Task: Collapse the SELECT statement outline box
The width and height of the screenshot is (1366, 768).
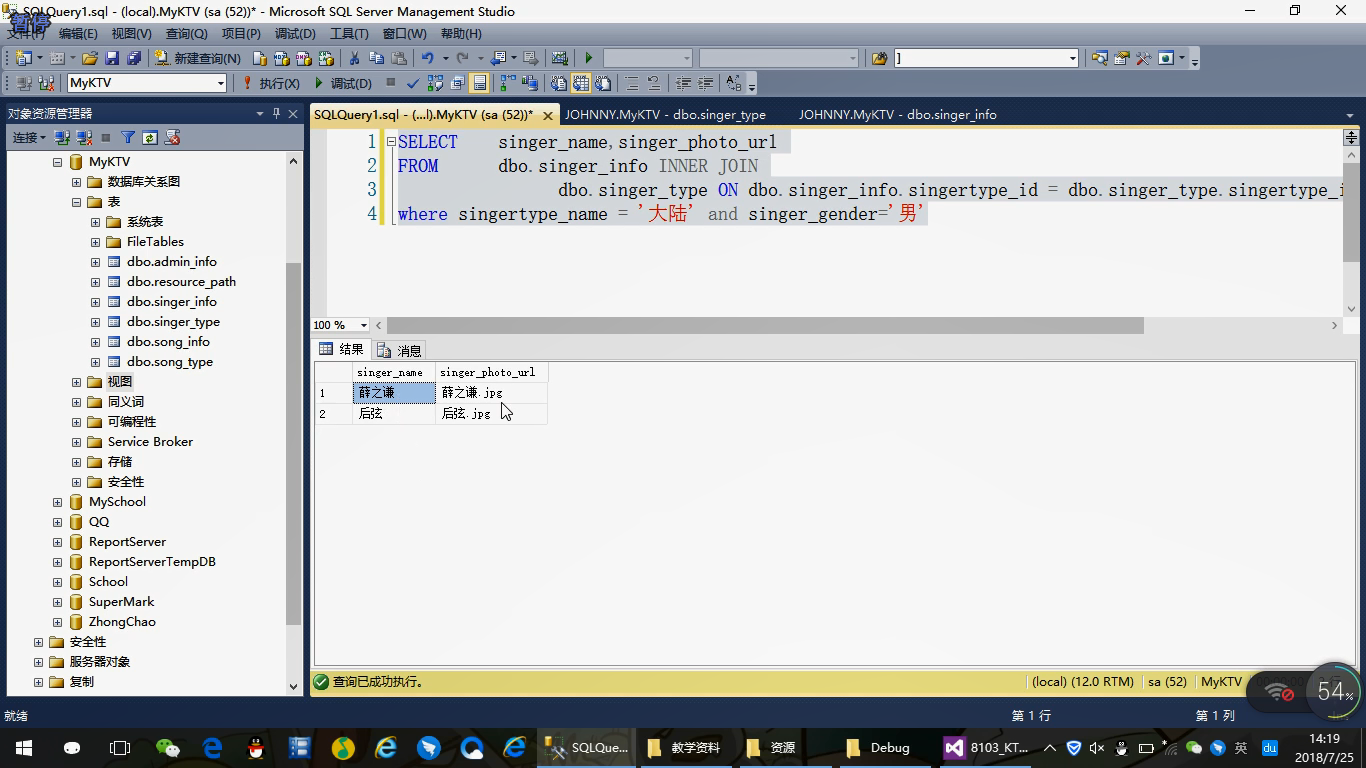Action: point(391,142)
